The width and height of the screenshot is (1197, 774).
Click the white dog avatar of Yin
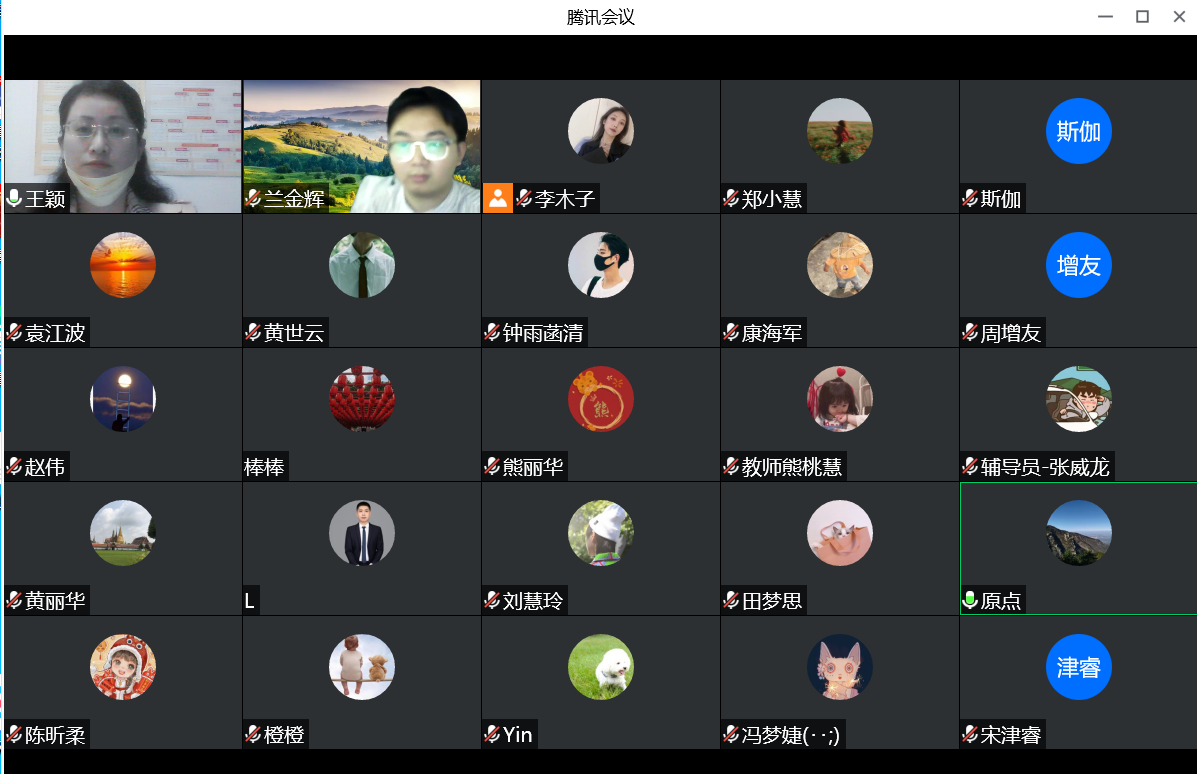click(601, 667)
